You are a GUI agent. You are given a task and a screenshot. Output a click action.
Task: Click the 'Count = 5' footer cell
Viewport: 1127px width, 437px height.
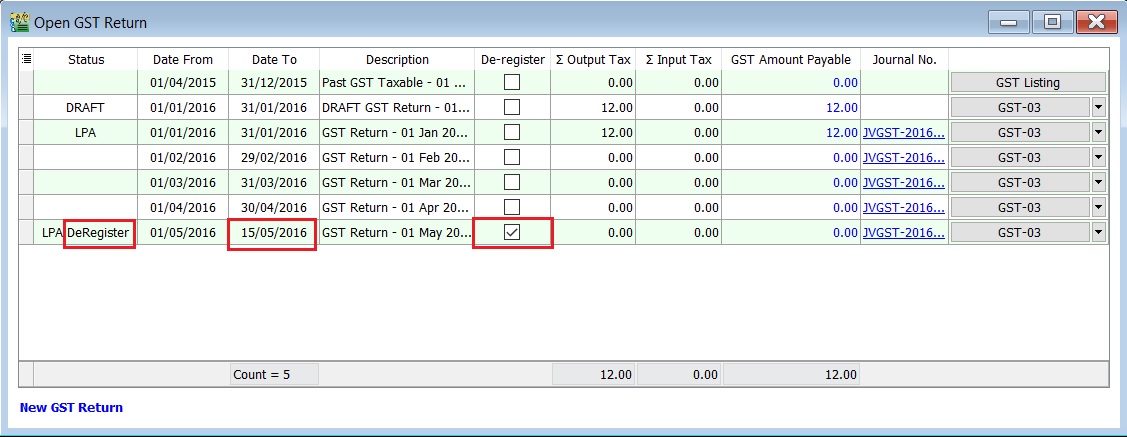pos(274,374)
